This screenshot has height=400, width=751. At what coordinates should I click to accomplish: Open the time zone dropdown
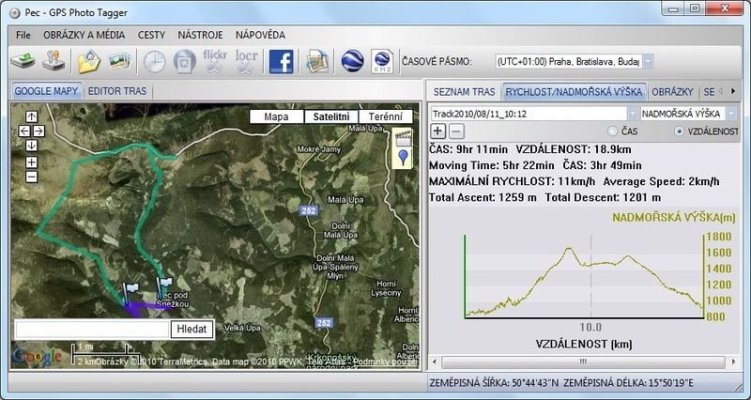[647, 62]
